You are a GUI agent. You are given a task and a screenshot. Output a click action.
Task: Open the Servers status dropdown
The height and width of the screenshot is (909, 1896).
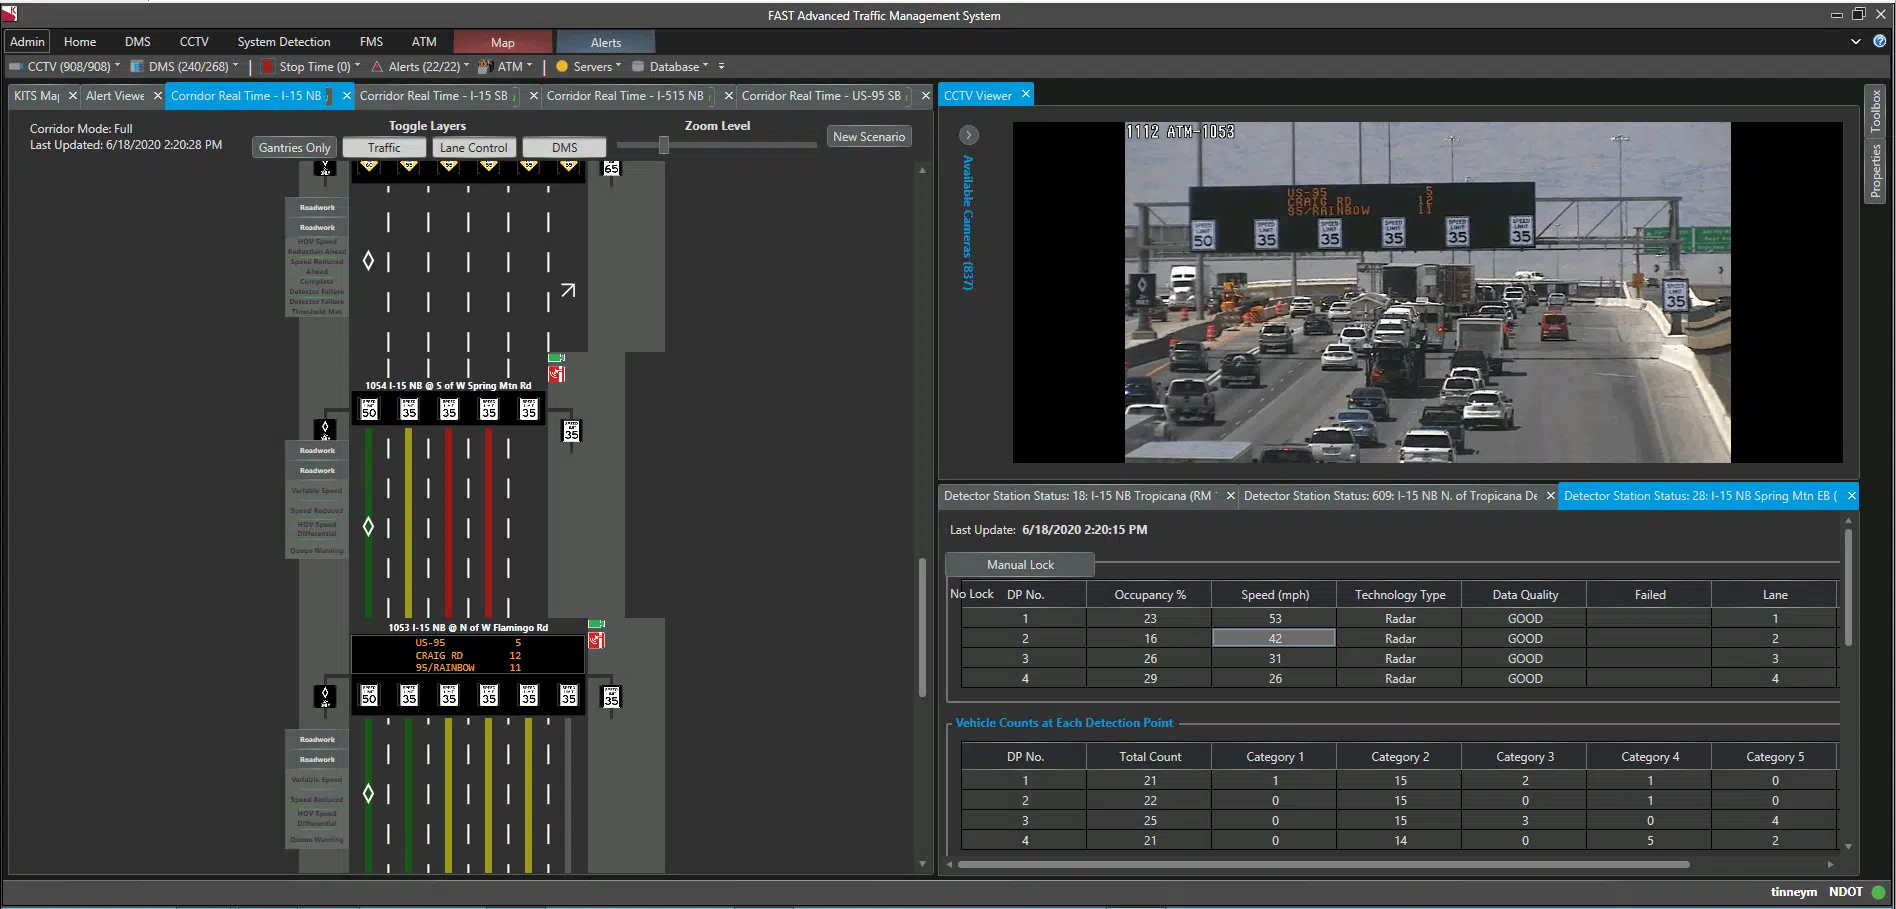590,67
